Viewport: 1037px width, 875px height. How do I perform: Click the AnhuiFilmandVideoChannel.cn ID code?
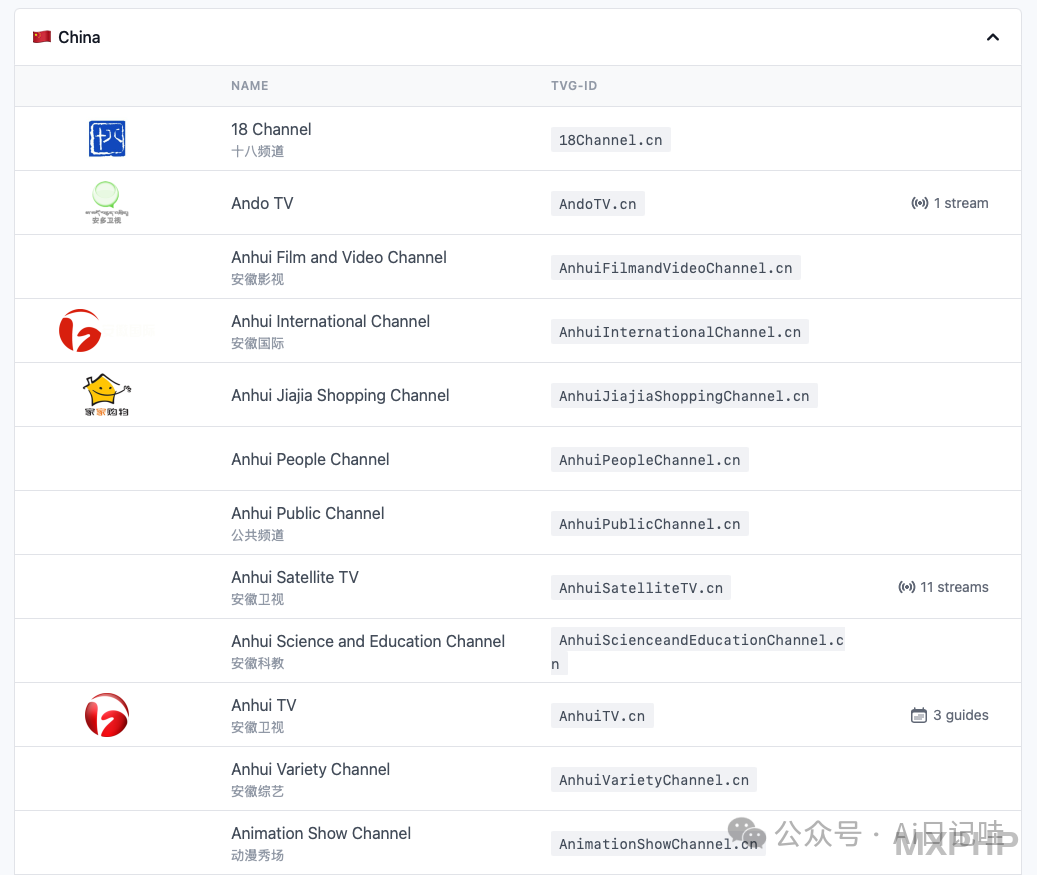point(675,268)
